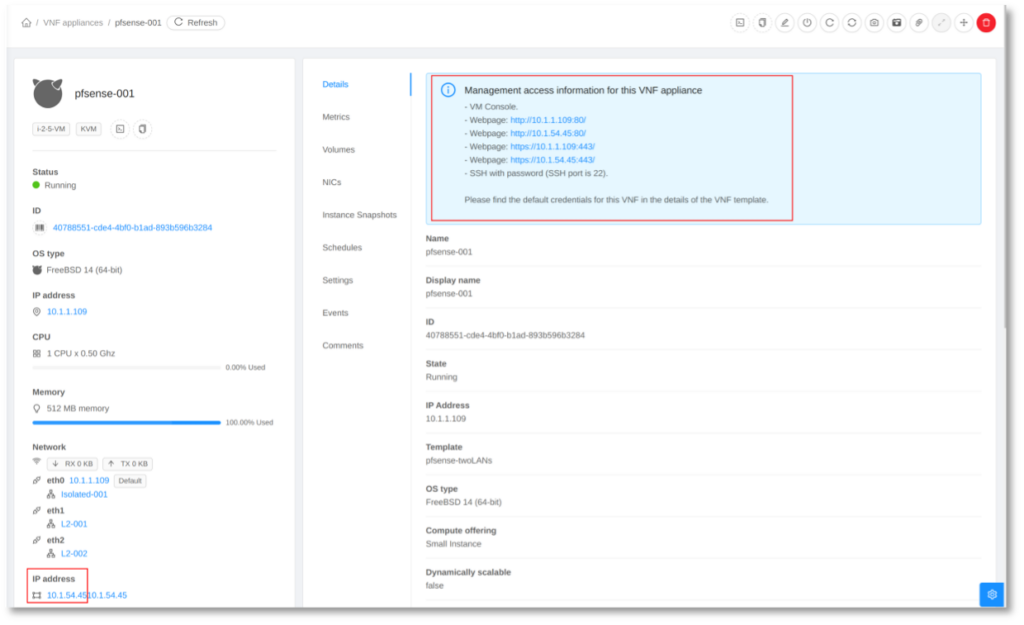
Task: Open console from top toolbar
Action: (x=740, y=23)
